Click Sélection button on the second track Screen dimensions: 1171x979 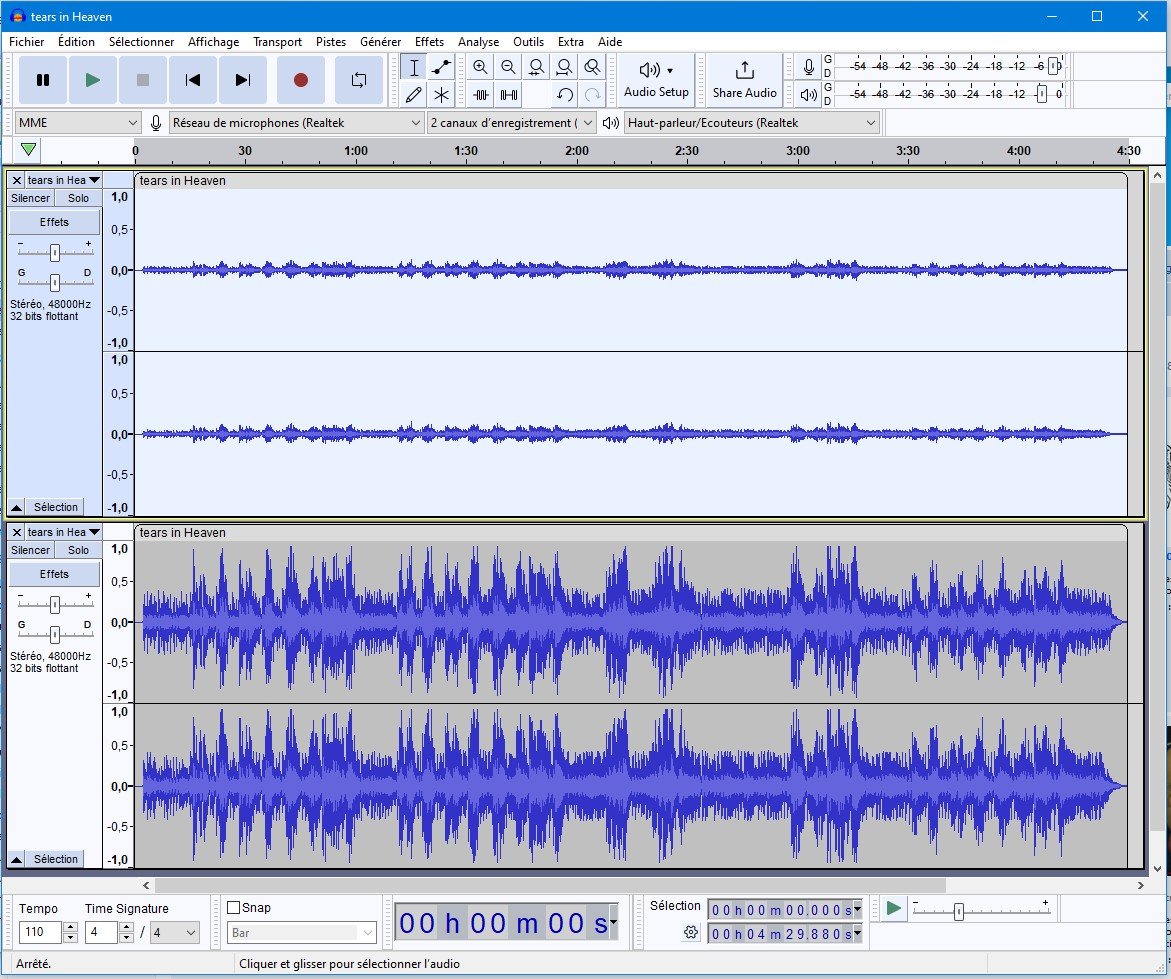(x=55, y=859)
